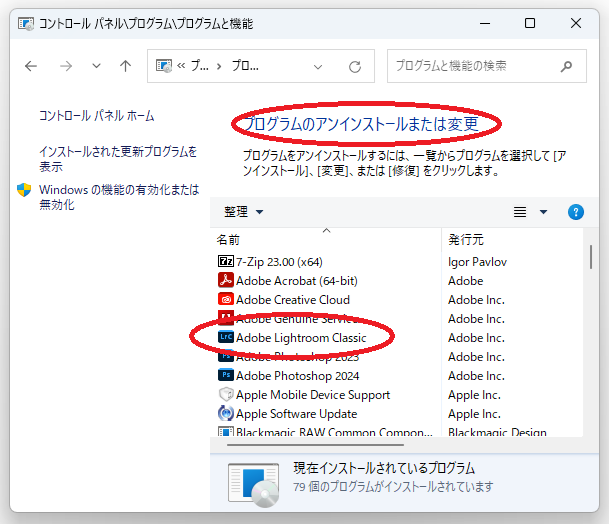Click the window title bar icon
Screen dimensions: 609x524
coord(26,24)
